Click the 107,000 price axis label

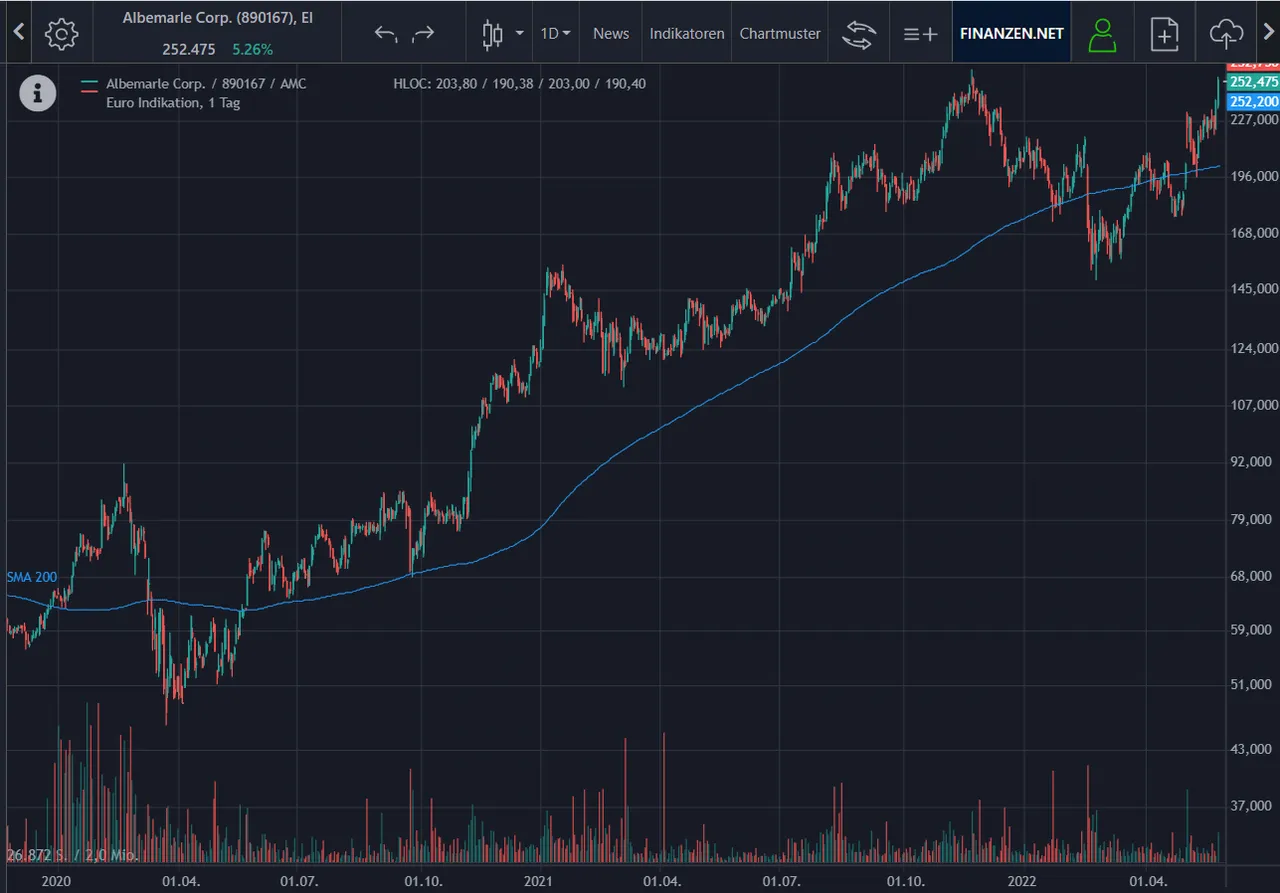pyautogui.click(x=1254, y=405)
